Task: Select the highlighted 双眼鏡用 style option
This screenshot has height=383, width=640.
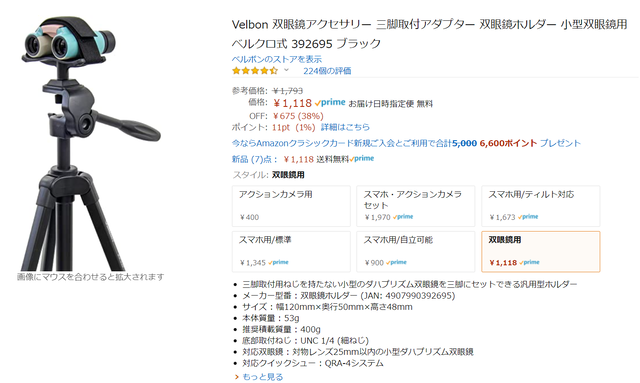Action: click(540, 252)
